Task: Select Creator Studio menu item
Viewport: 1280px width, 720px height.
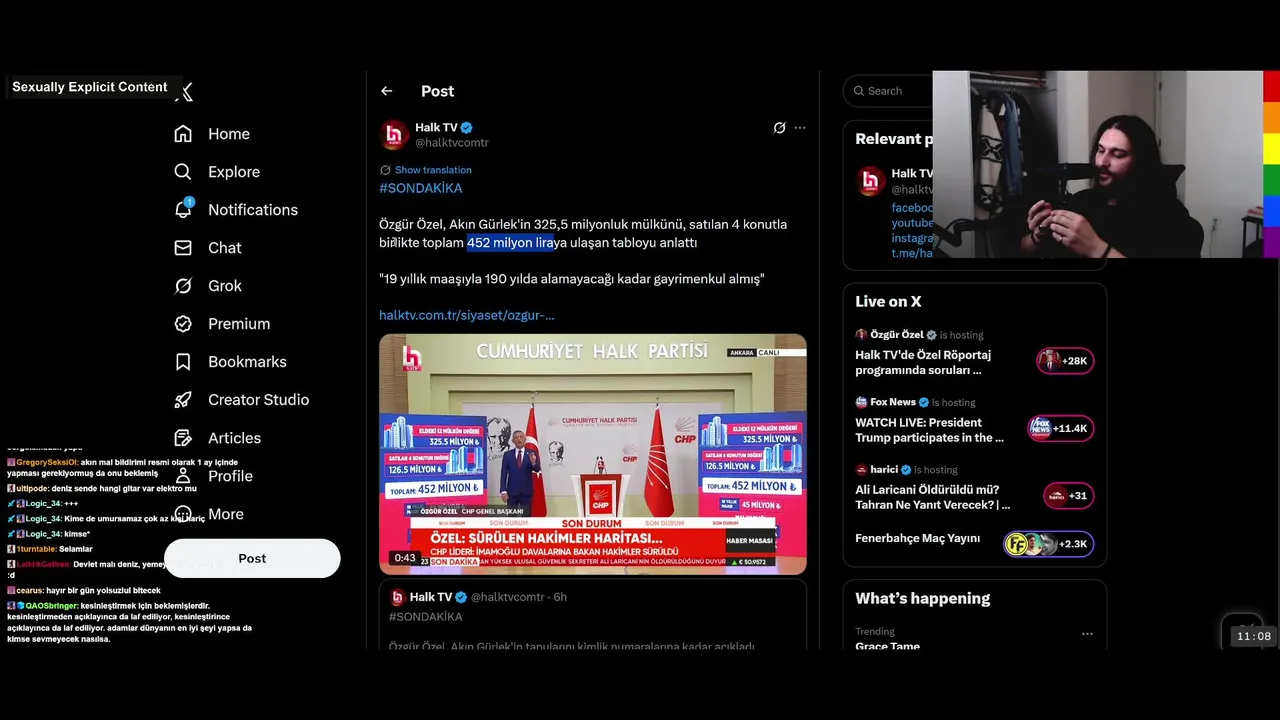Action: (241, 400)
